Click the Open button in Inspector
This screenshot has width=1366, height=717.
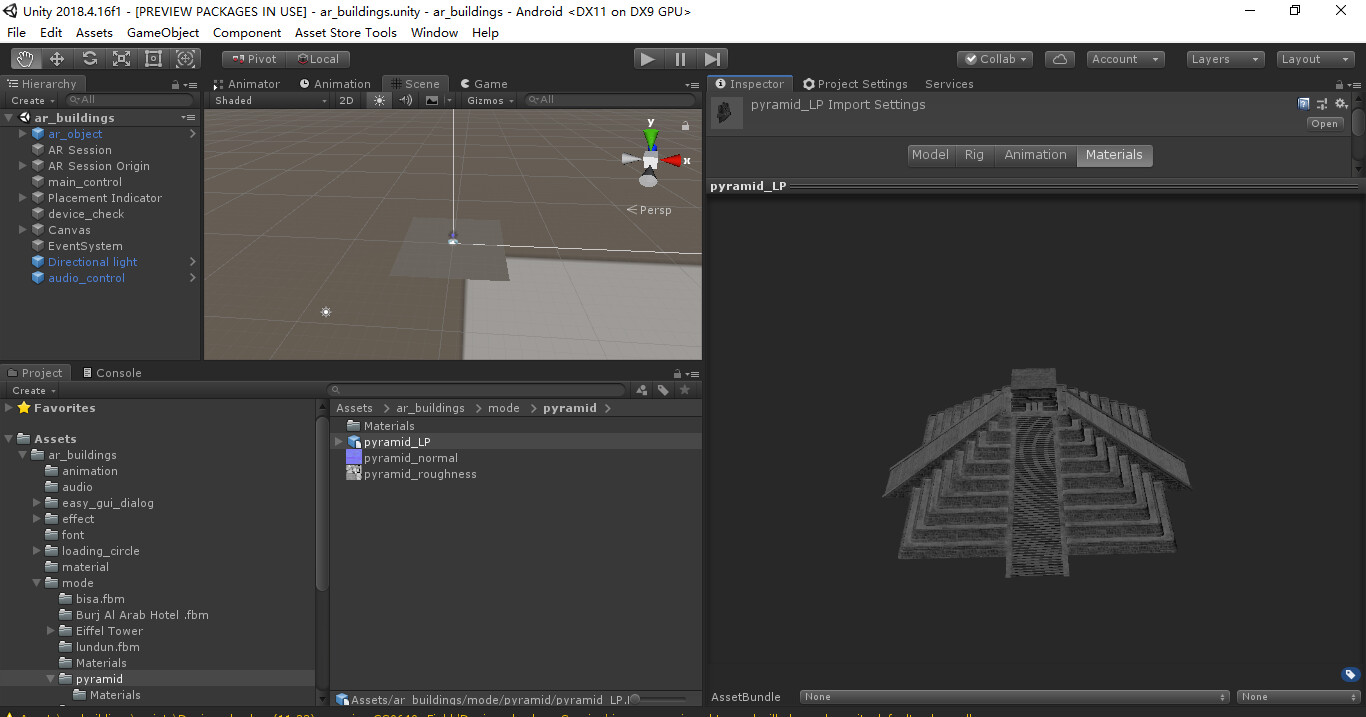pos(1324,123)
